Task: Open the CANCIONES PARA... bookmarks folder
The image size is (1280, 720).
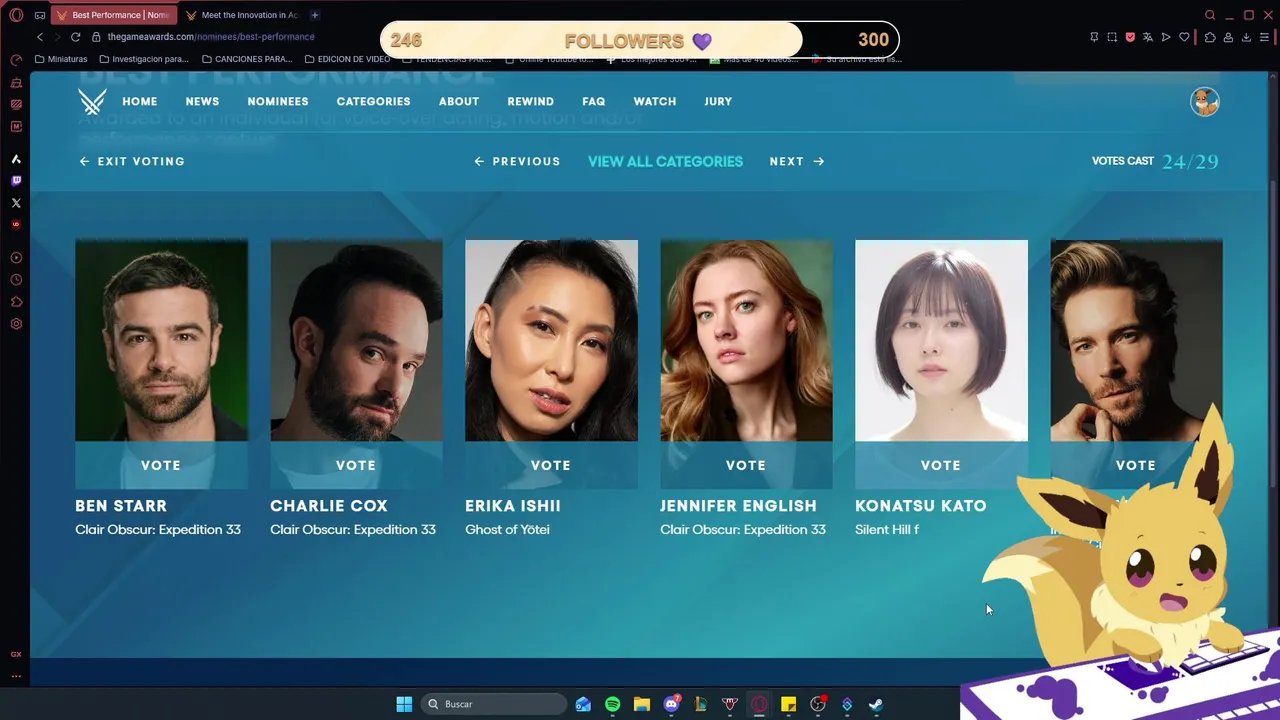Action: click(247, 59)
